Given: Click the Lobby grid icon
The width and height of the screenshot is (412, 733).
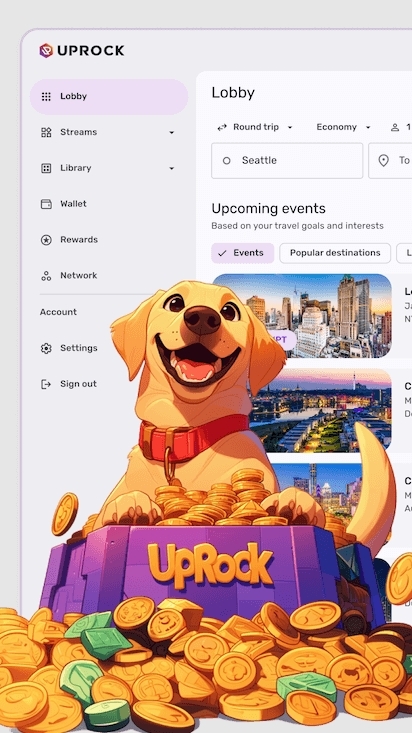Looking at the screenshot, I should tap(46, 97).
